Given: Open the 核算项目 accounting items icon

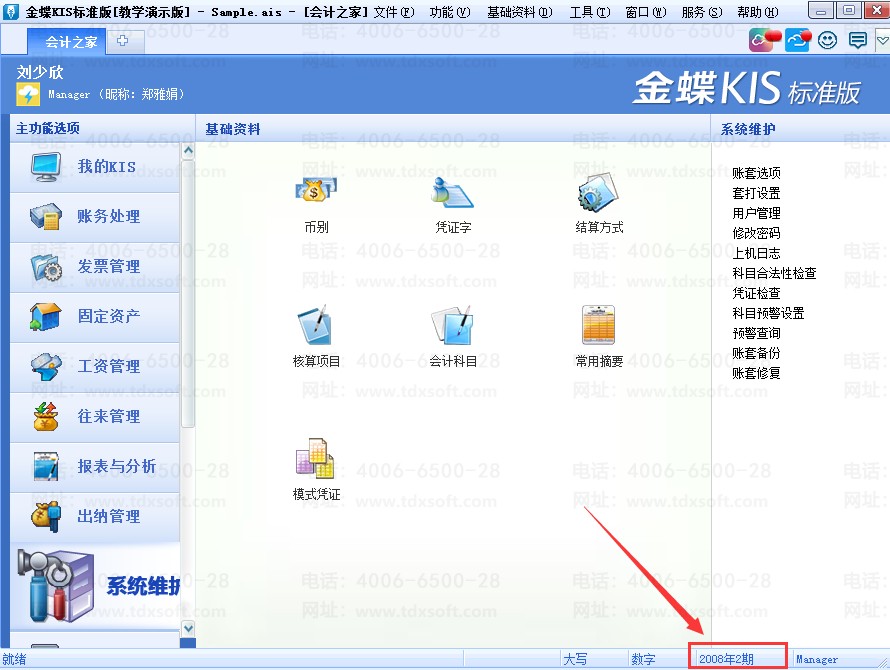Looking at the screenshot, I should pyautogui.click(x=316, y=326).
